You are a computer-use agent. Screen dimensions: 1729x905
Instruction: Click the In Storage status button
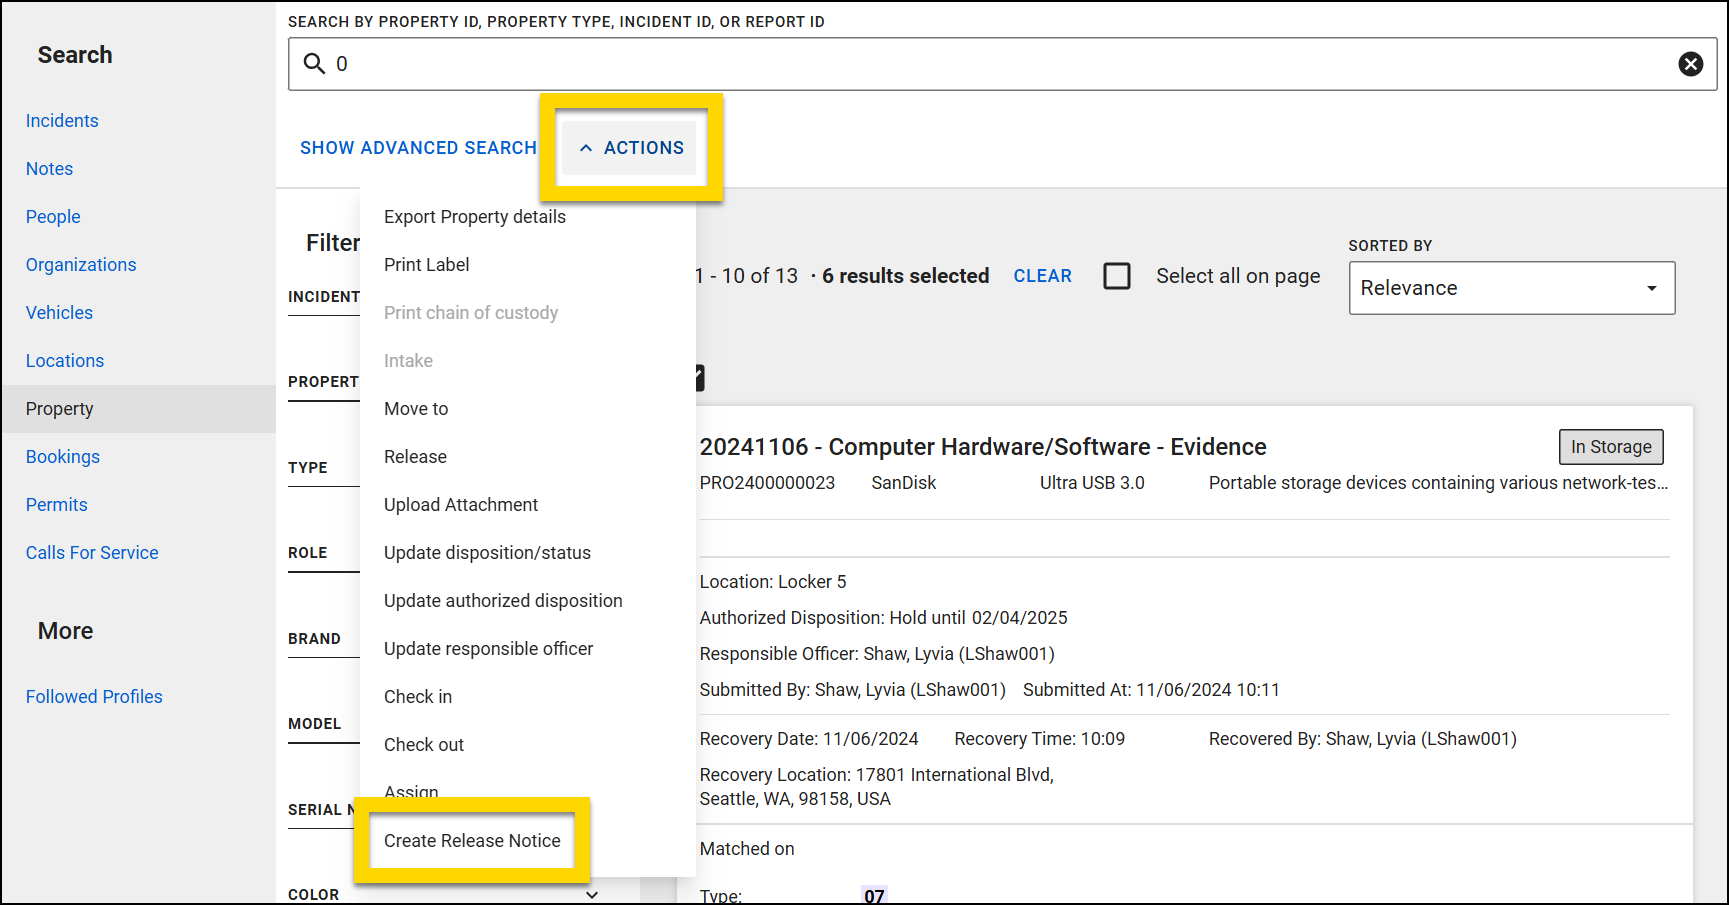click(x=1611, y=447)
